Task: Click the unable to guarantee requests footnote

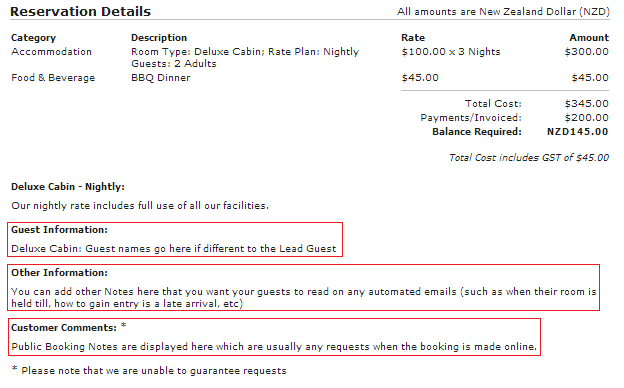Action: (154, 370)
